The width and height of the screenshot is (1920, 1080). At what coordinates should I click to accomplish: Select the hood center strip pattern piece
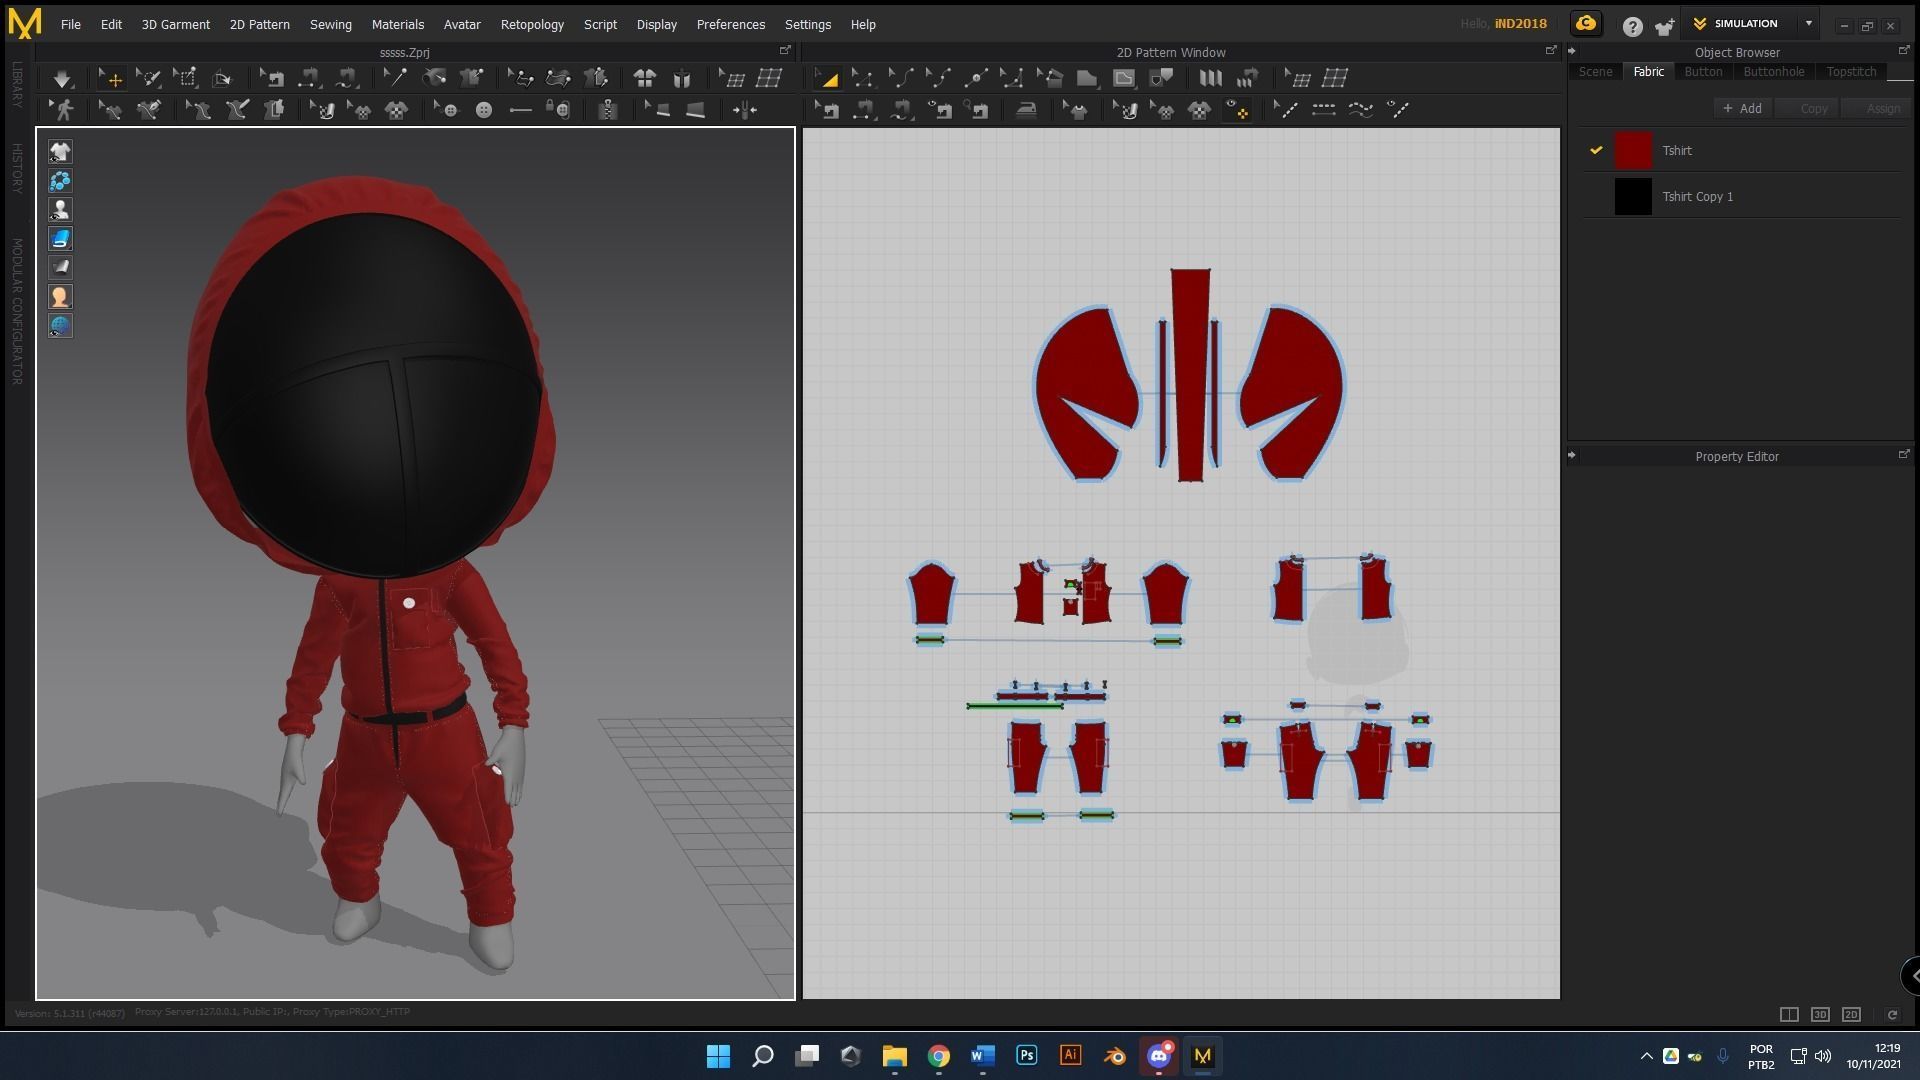pyautogui.click(x=1190, y=375)
